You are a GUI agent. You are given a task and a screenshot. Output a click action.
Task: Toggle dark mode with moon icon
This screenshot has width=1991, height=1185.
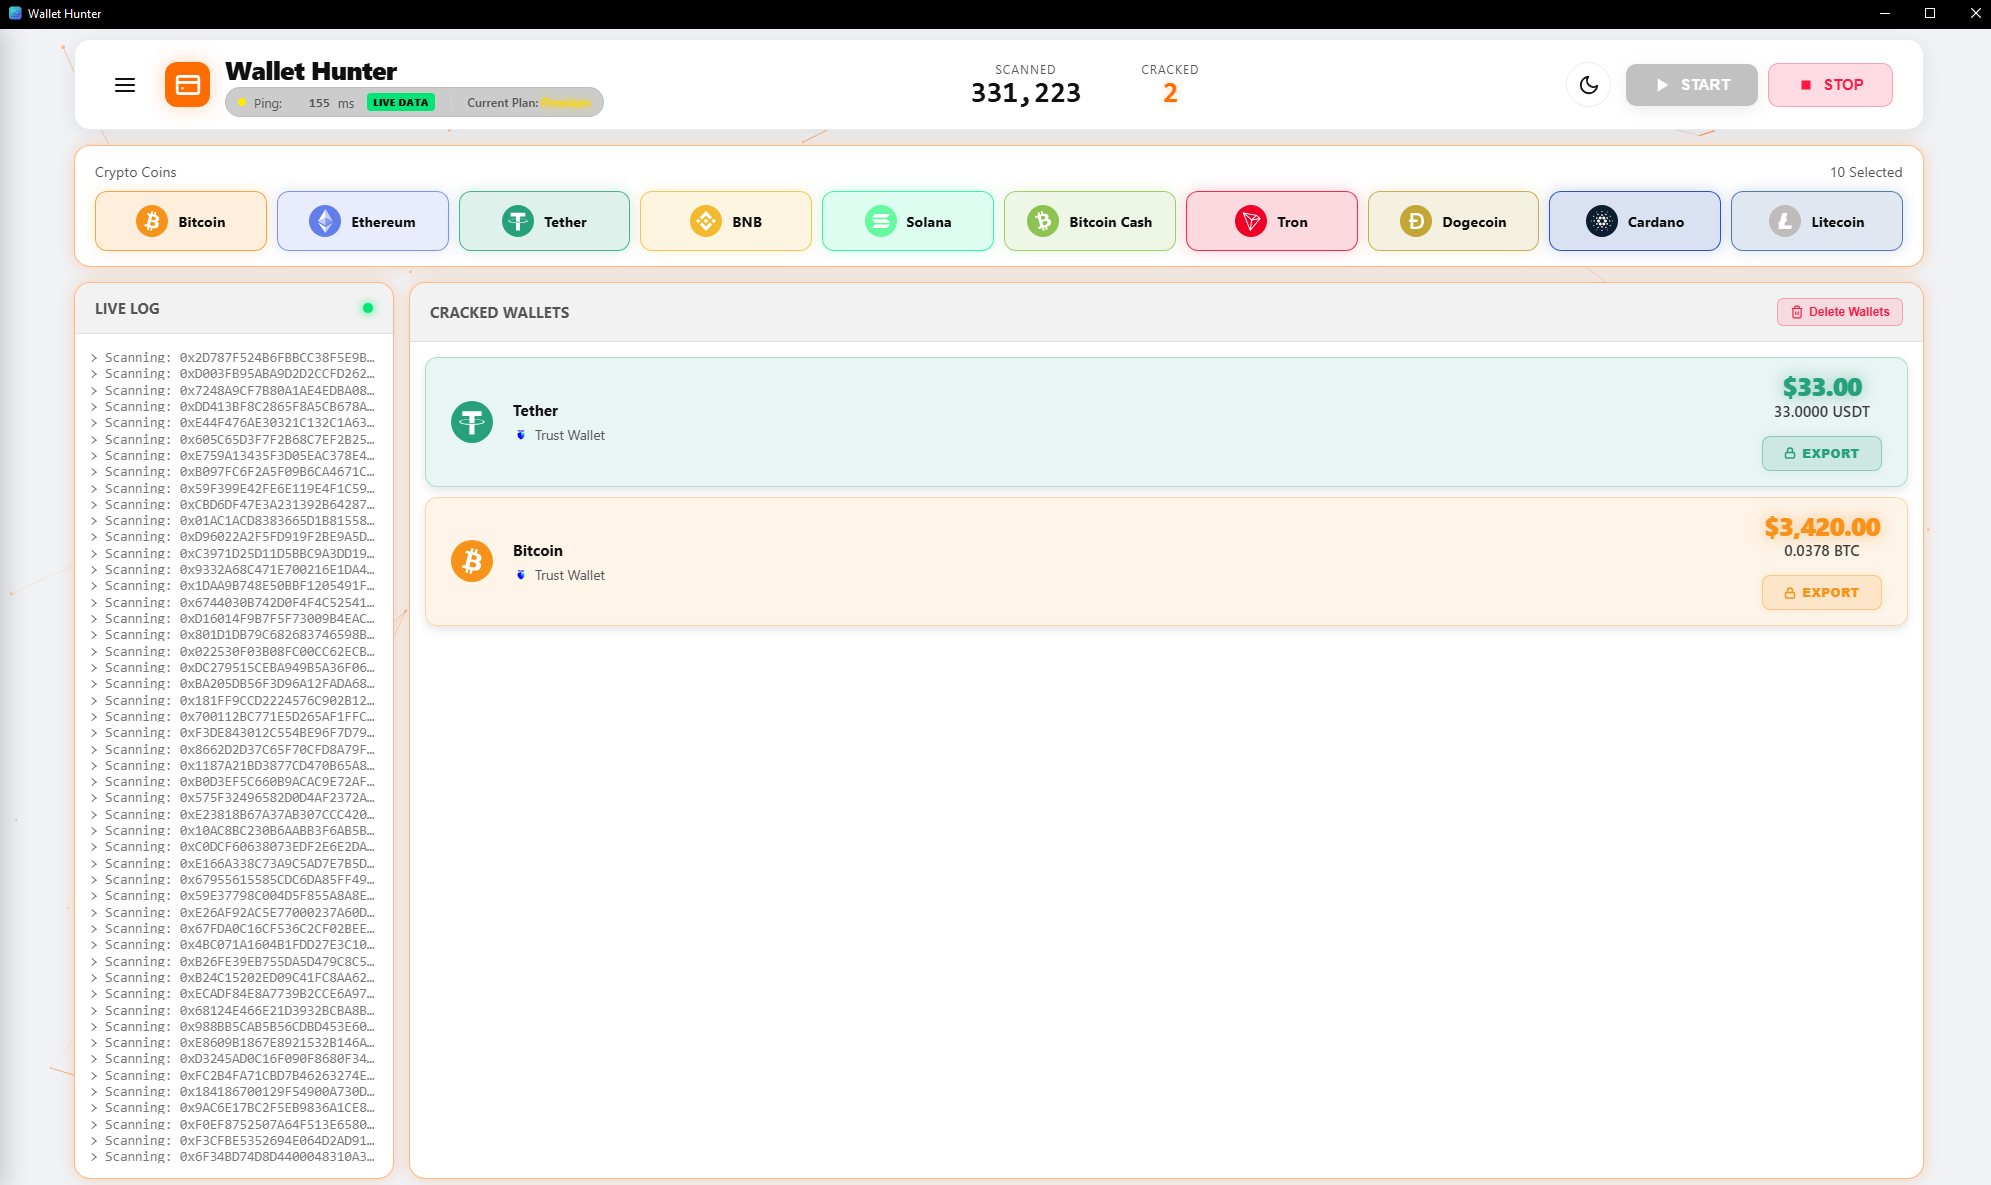point(1588,85)
